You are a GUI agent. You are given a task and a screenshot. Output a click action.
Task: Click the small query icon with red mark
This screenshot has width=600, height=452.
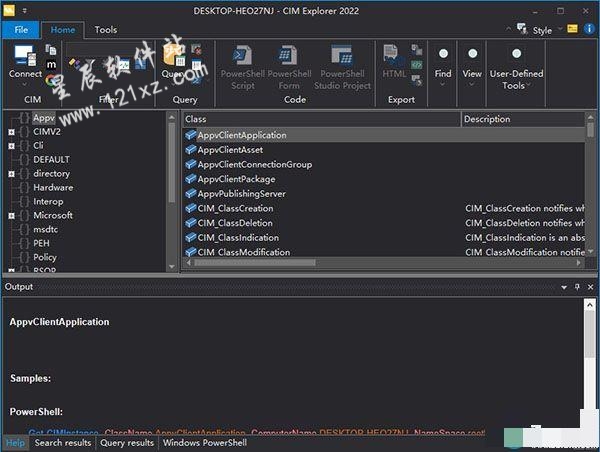[x=196, y=50]
